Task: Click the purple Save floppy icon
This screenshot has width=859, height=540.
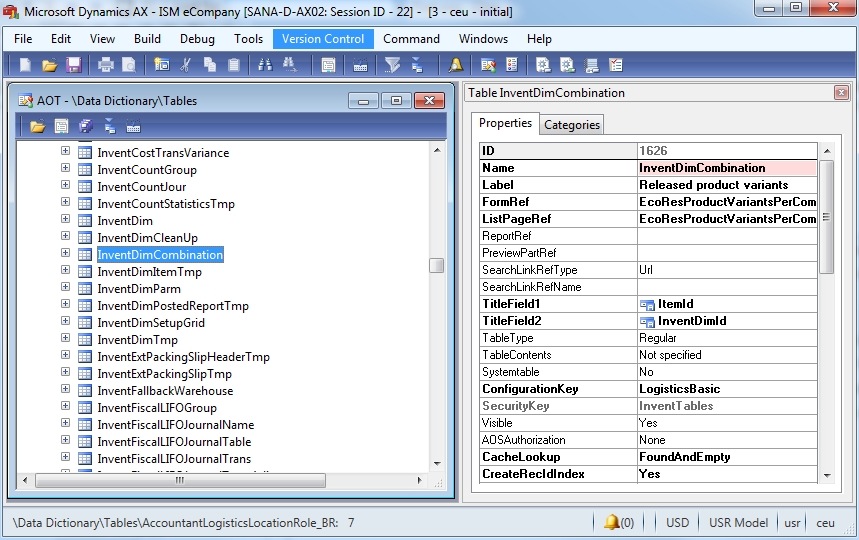Action: point(73,66)
